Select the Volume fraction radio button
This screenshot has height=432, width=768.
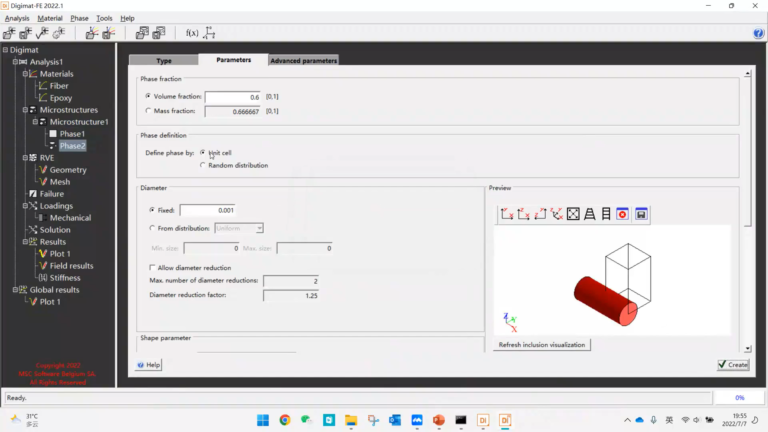click(148, 96)
